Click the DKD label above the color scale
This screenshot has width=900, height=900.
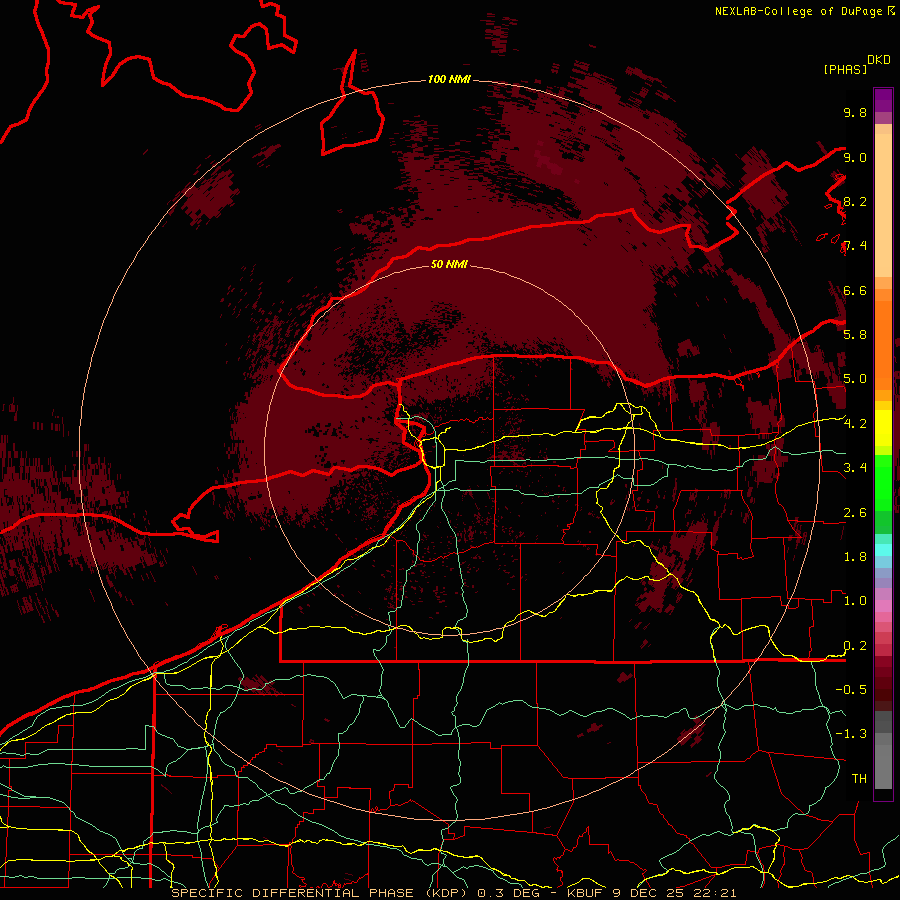pos(878,60)
